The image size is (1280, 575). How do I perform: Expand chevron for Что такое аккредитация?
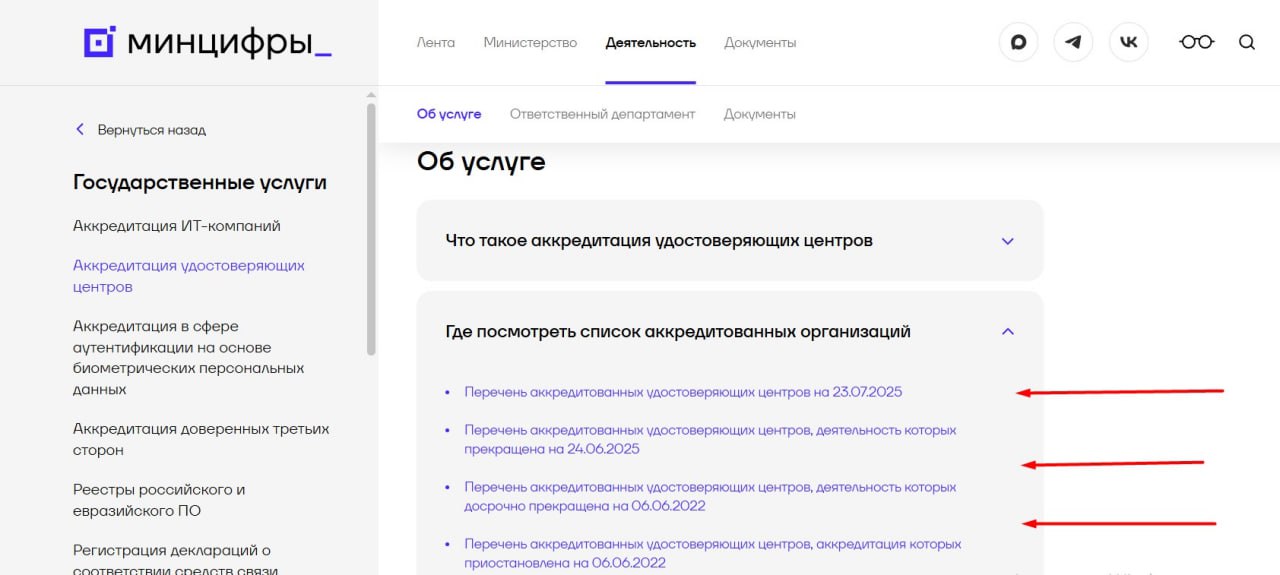1008,241
